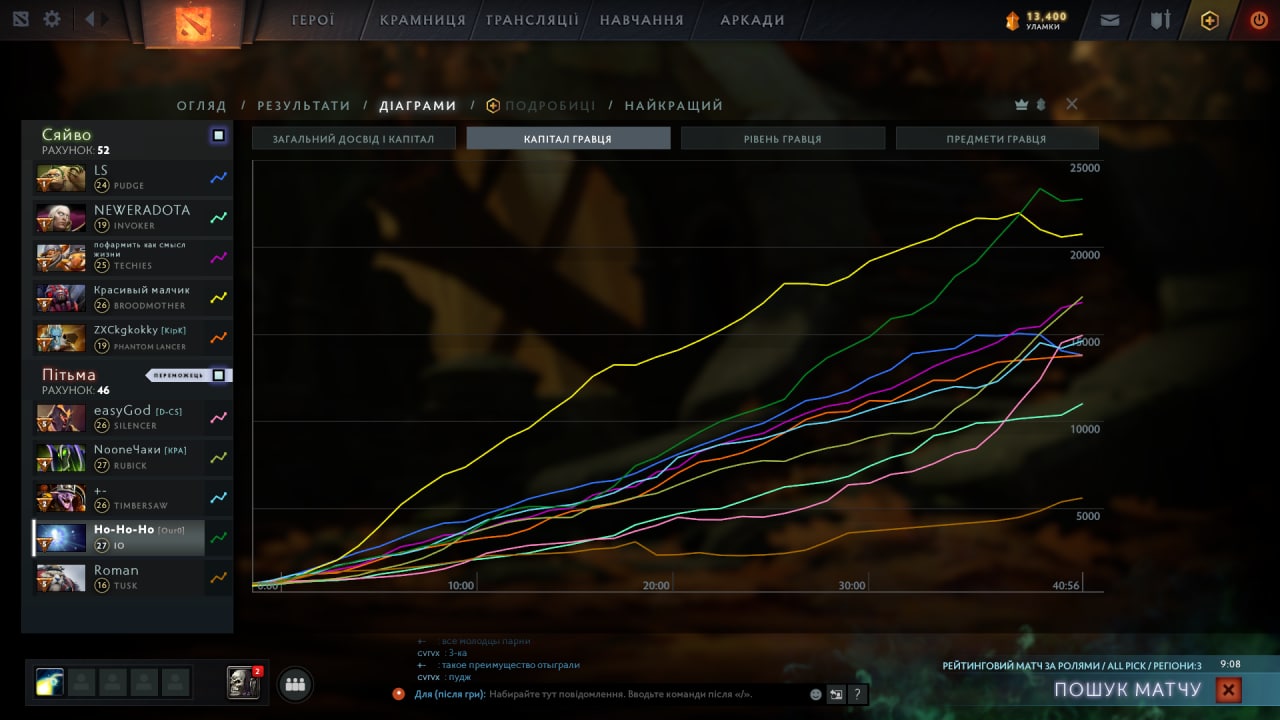Image resolution: width=1280 pixels, height=720 pixels.
Task: Toggle Timbersaw graph line
Action: pyautogui.click(x=219, y=498)
